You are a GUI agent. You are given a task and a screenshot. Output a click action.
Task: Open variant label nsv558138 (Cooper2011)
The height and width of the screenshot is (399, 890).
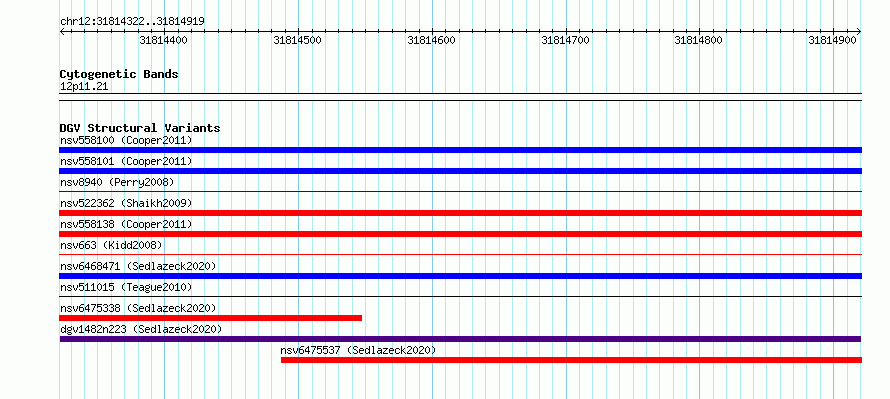126,224
